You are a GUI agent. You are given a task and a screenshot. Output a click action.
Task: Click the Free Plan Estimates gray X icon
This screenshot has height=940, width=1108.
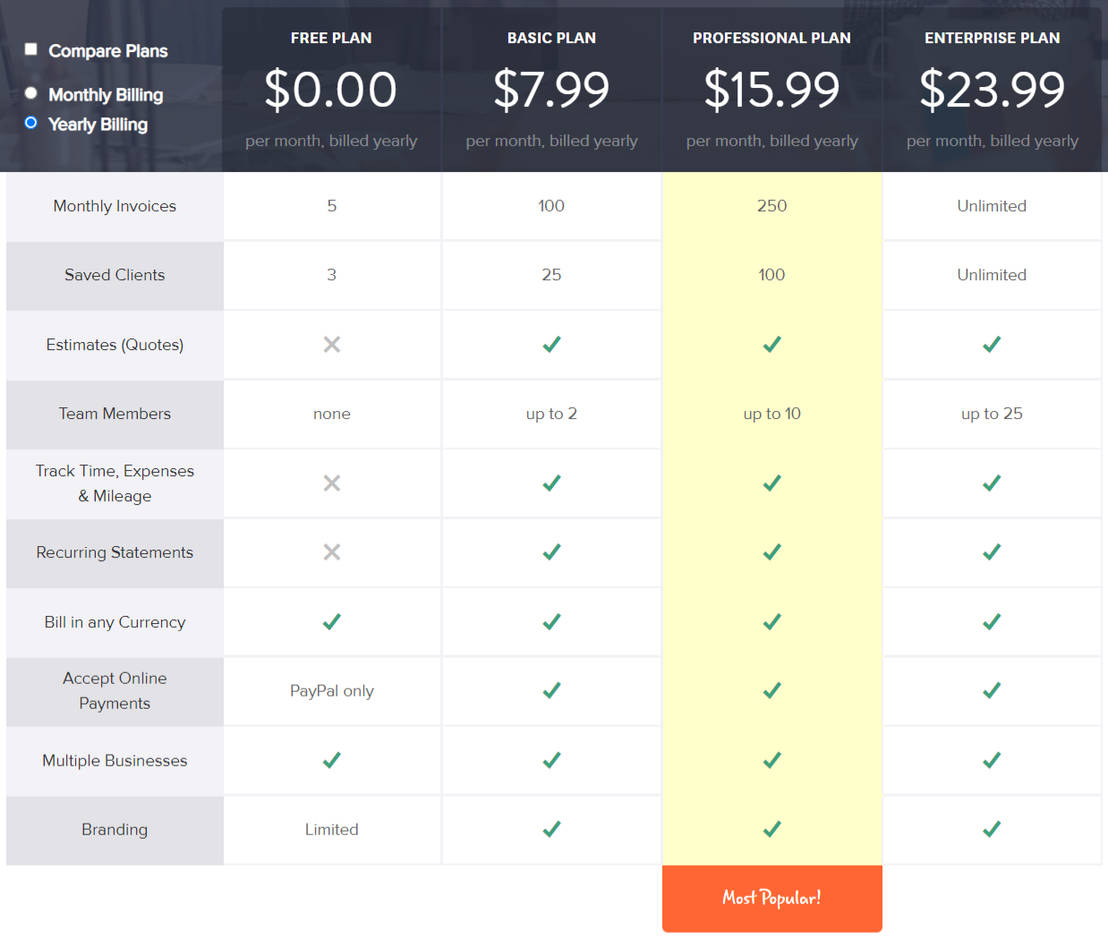coord(332,344)
